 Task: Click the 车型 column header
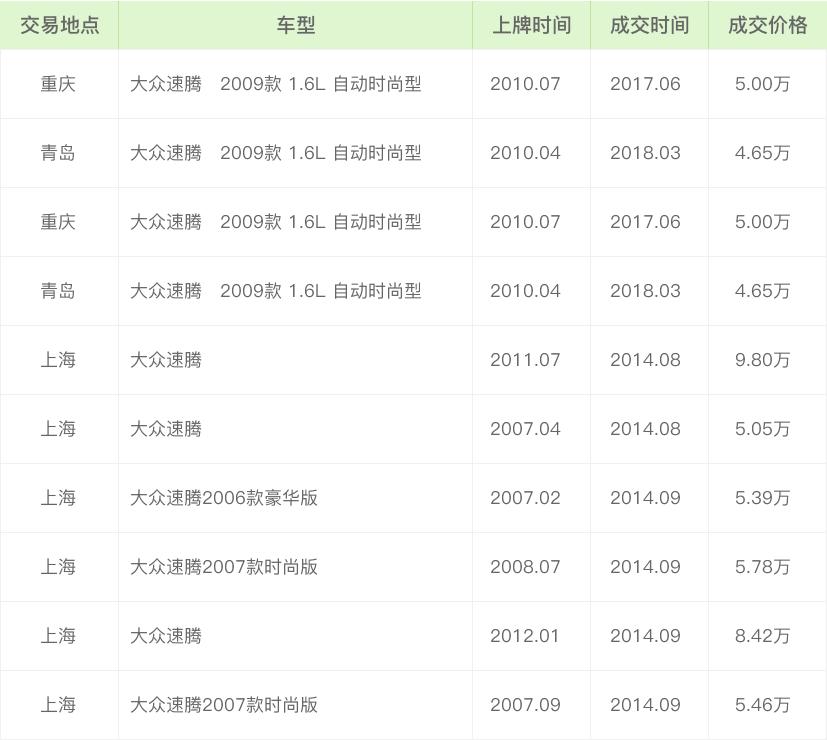[x=295, y=25]
